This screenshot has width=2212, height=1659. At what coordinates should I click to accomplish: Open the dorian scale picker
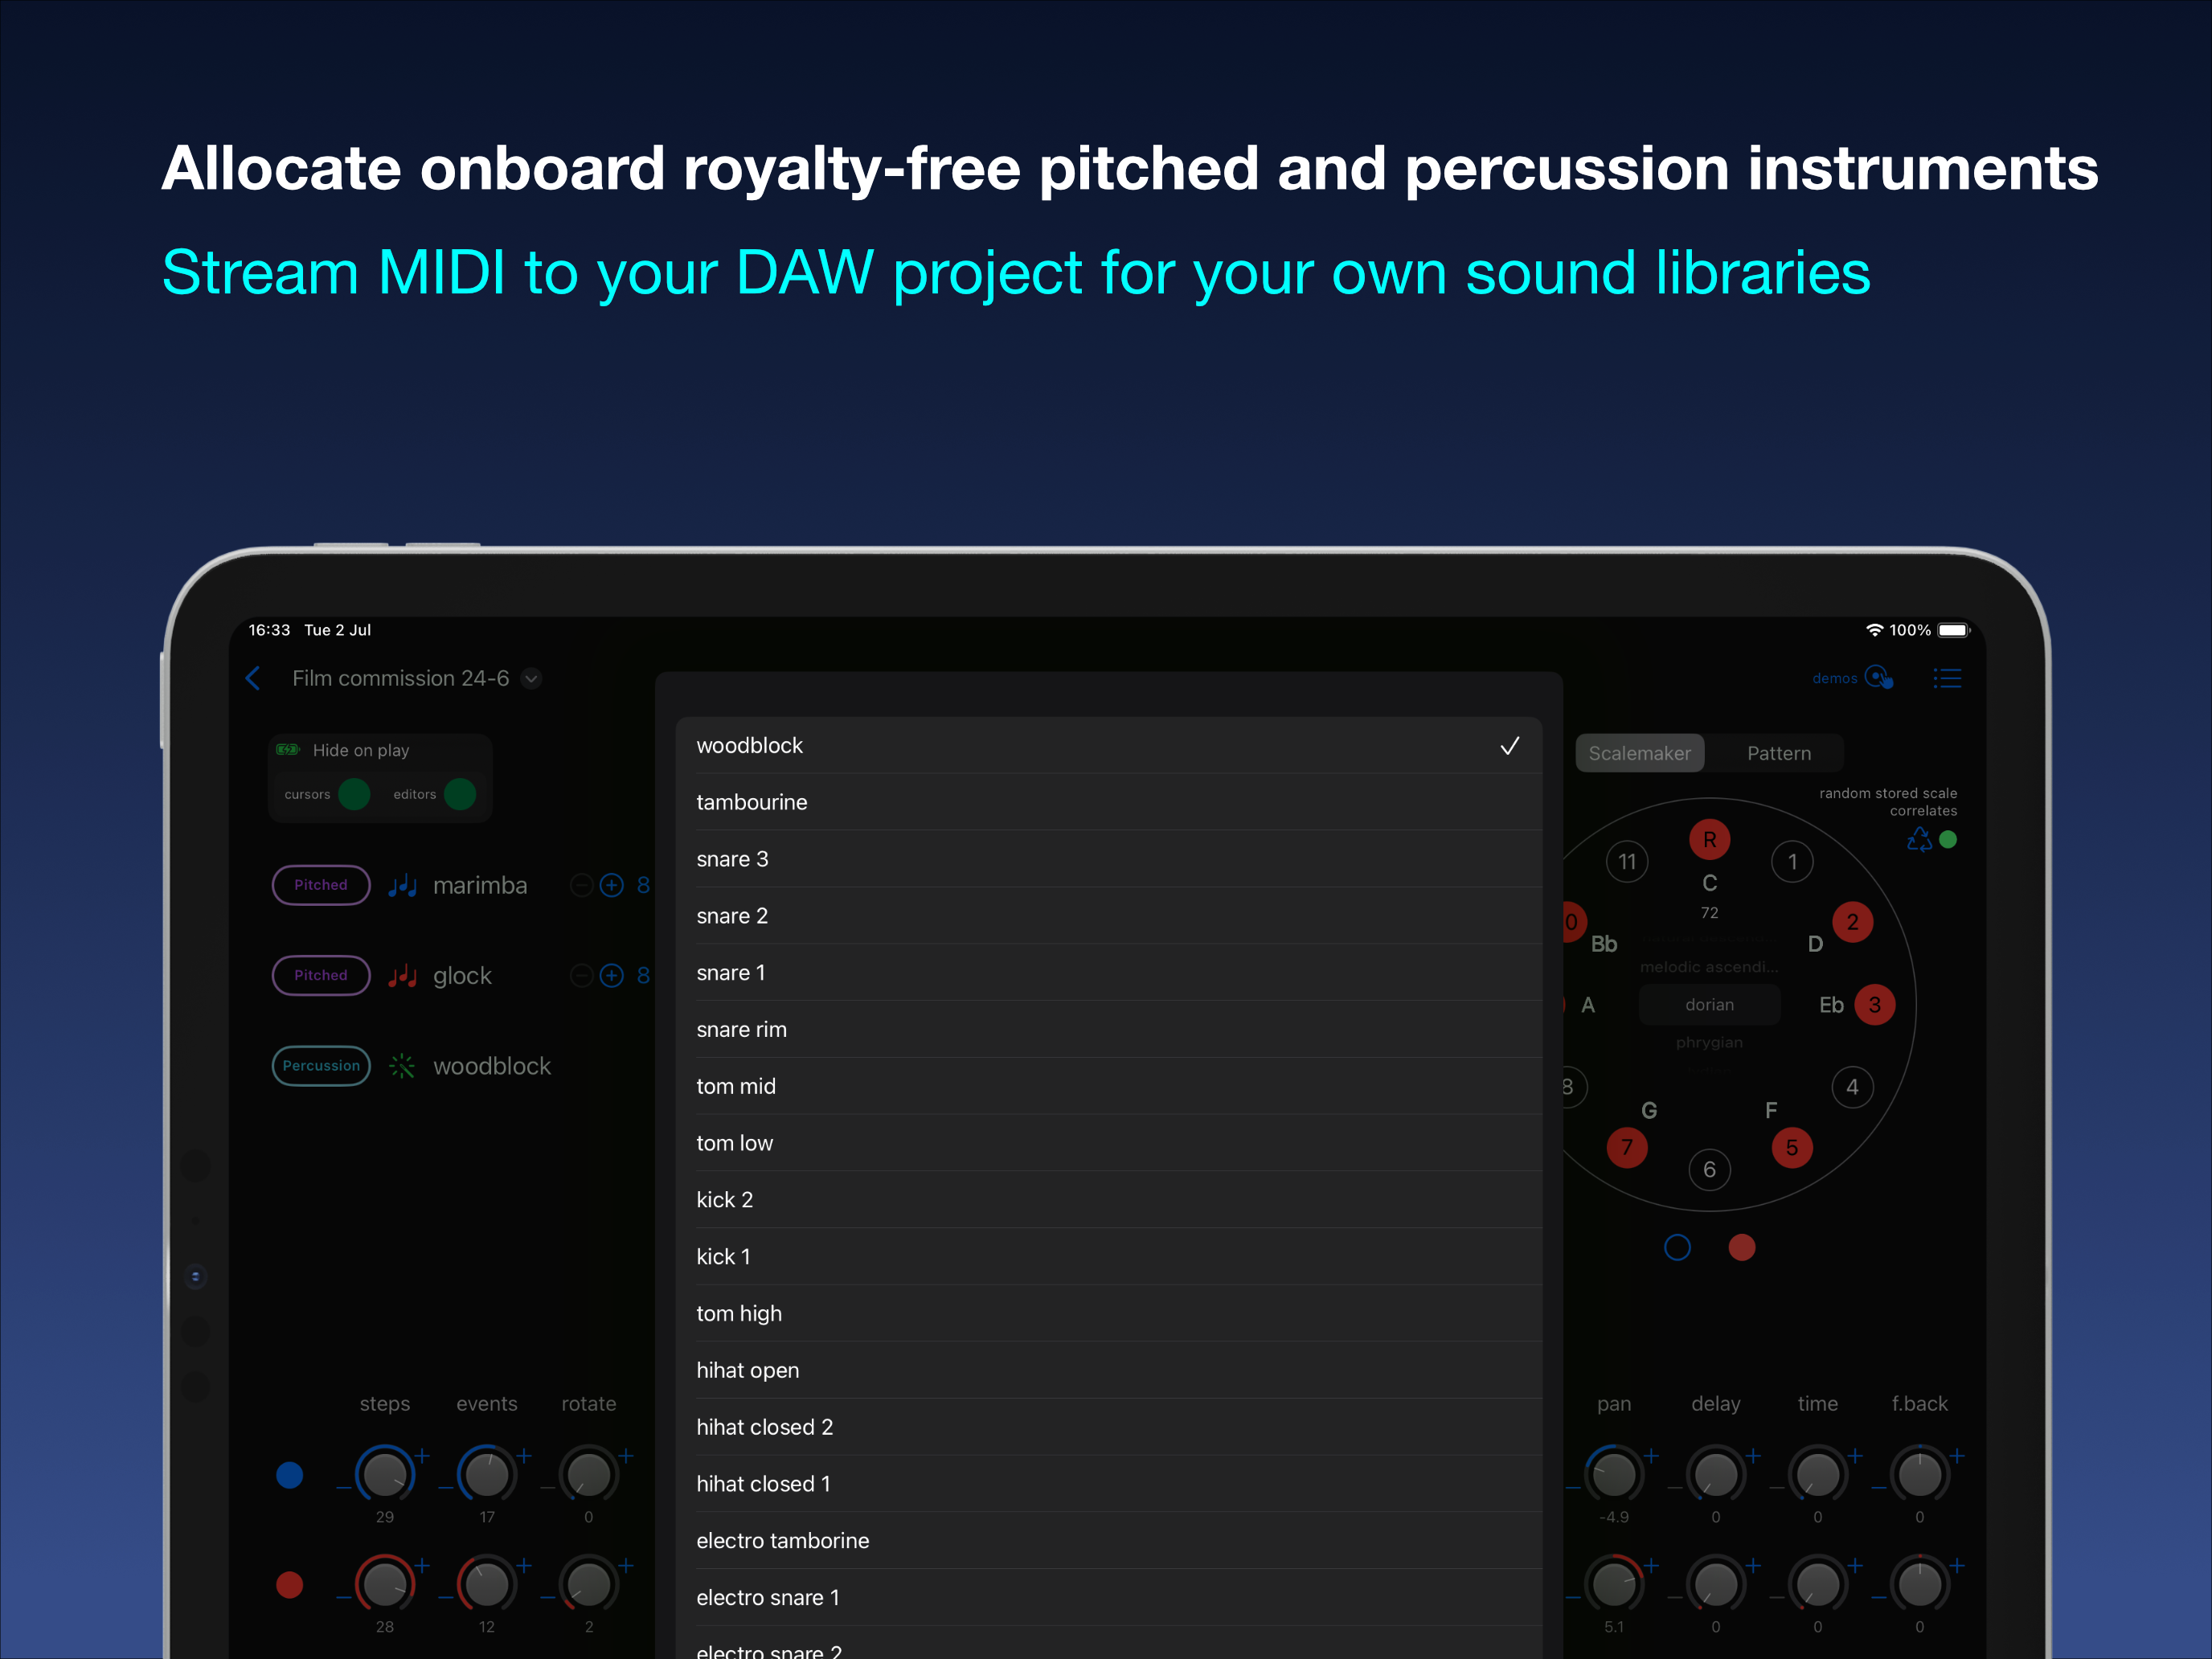1709,1004
